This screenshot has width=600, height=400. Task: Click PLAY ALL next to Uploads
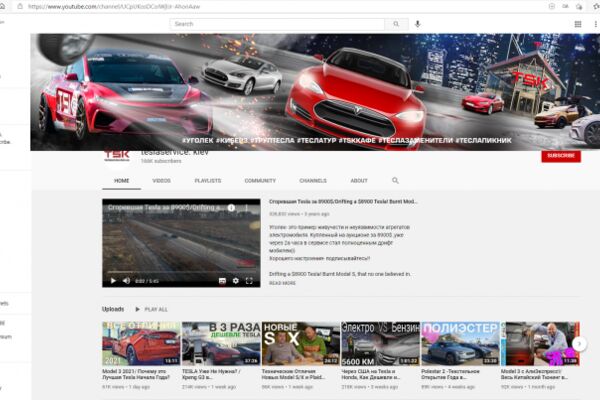[156, 309]
